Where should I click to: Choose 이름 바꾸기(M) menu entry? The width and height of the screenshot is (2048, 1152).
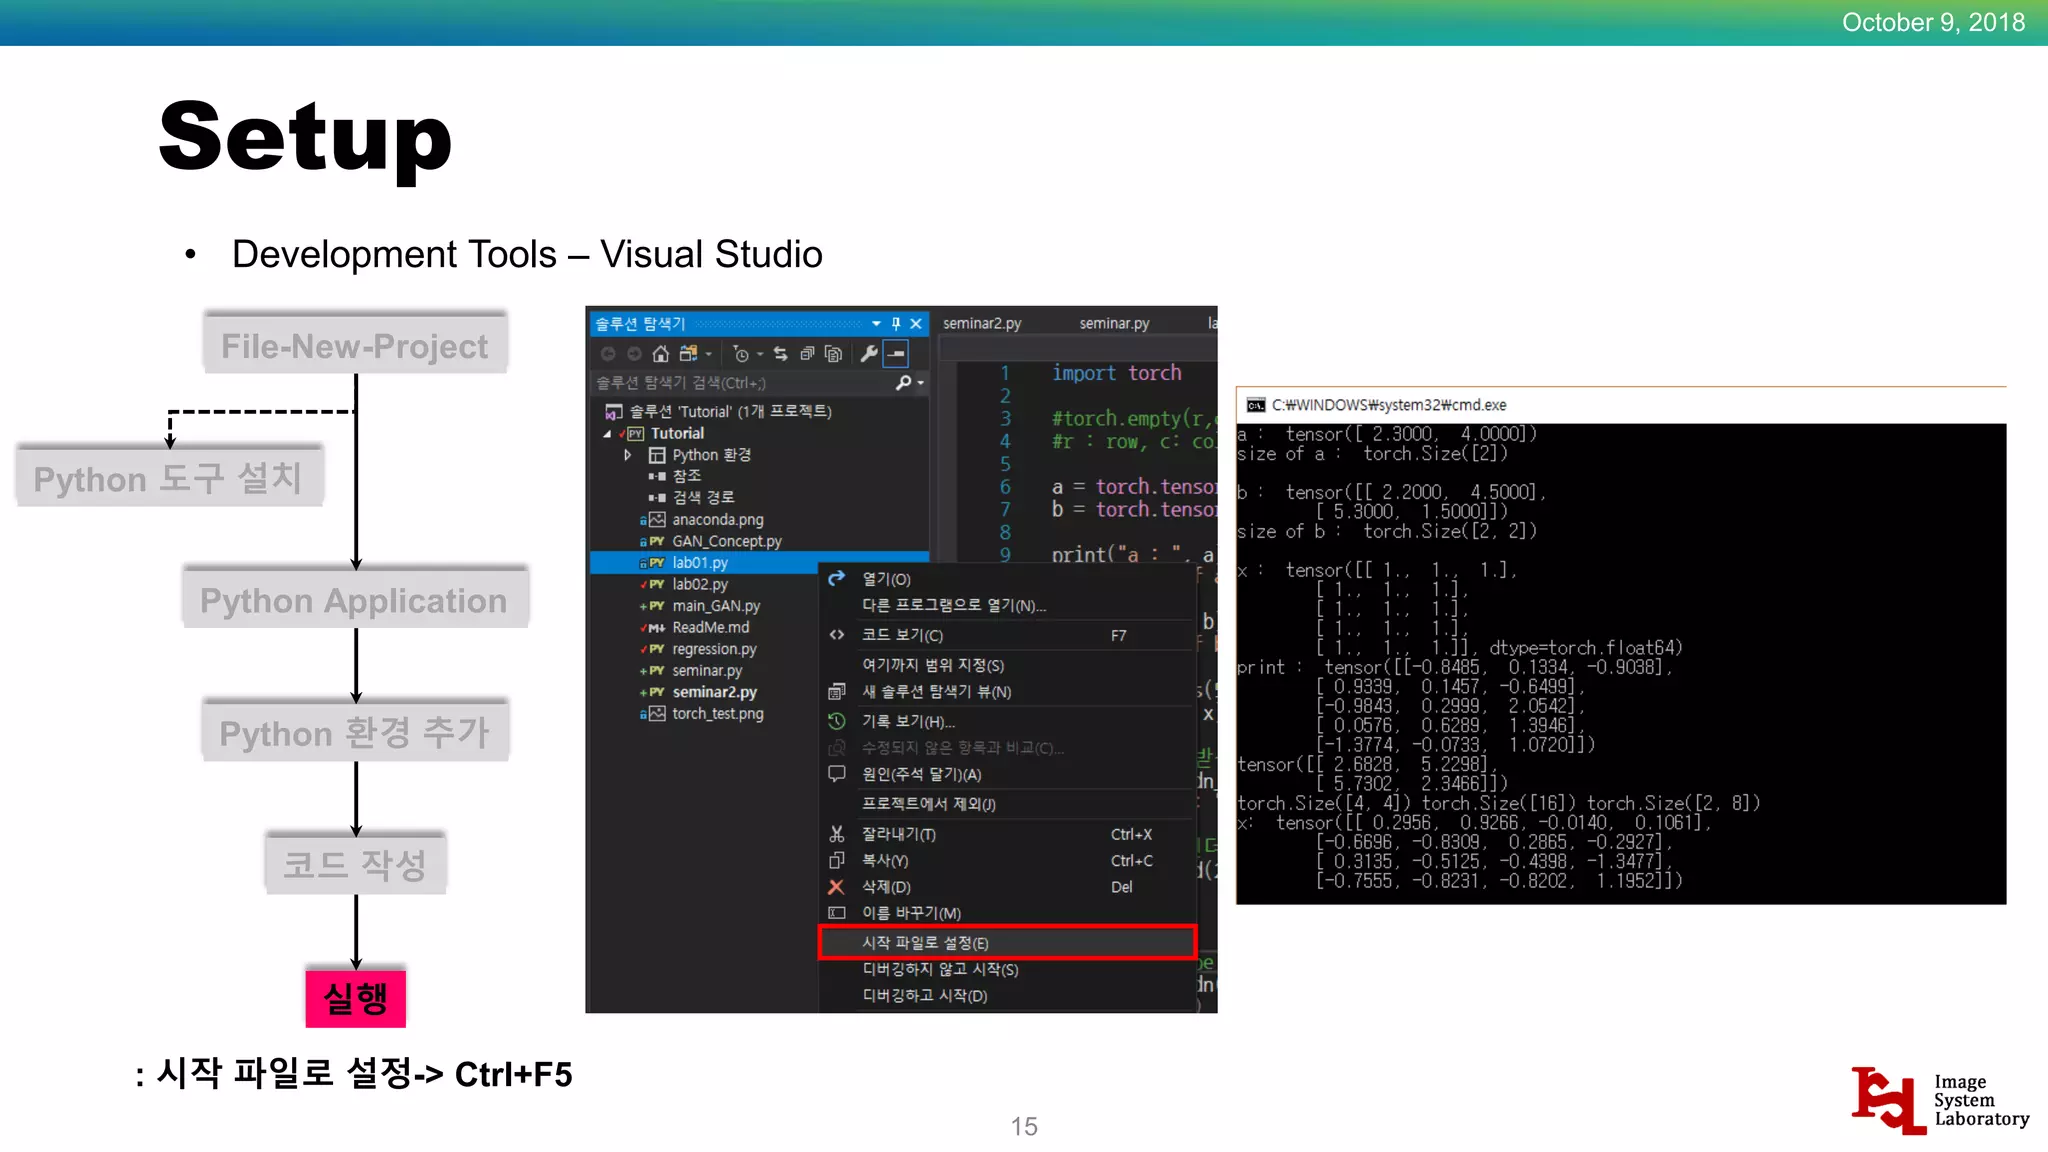coord(1008,913)
